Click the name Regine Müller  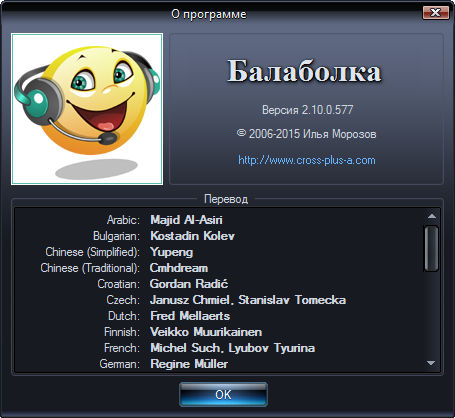point(189,364)
